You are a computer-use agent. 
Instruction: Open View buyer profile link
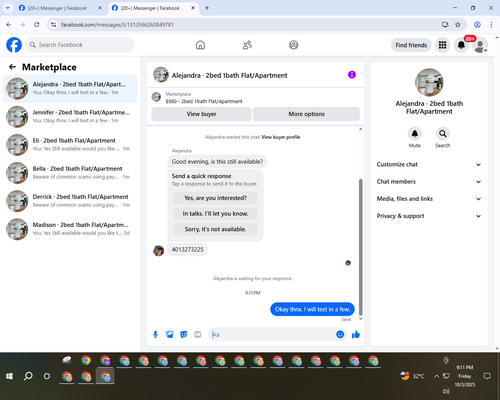tap(281, 137)
